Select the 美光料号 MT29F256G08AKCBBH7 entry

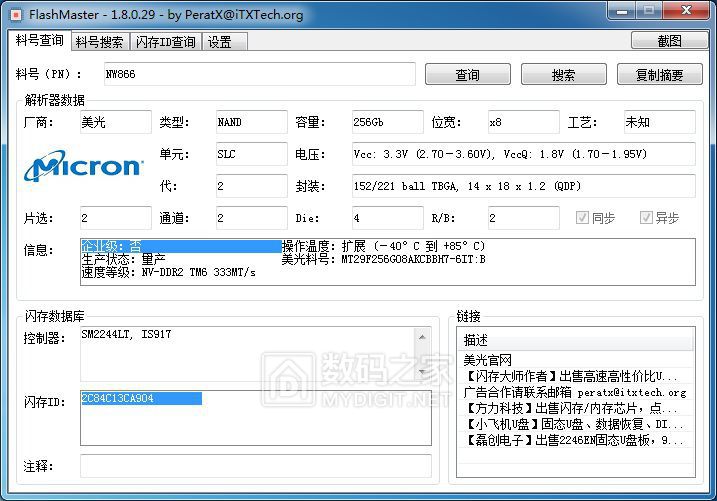point(383,259)
